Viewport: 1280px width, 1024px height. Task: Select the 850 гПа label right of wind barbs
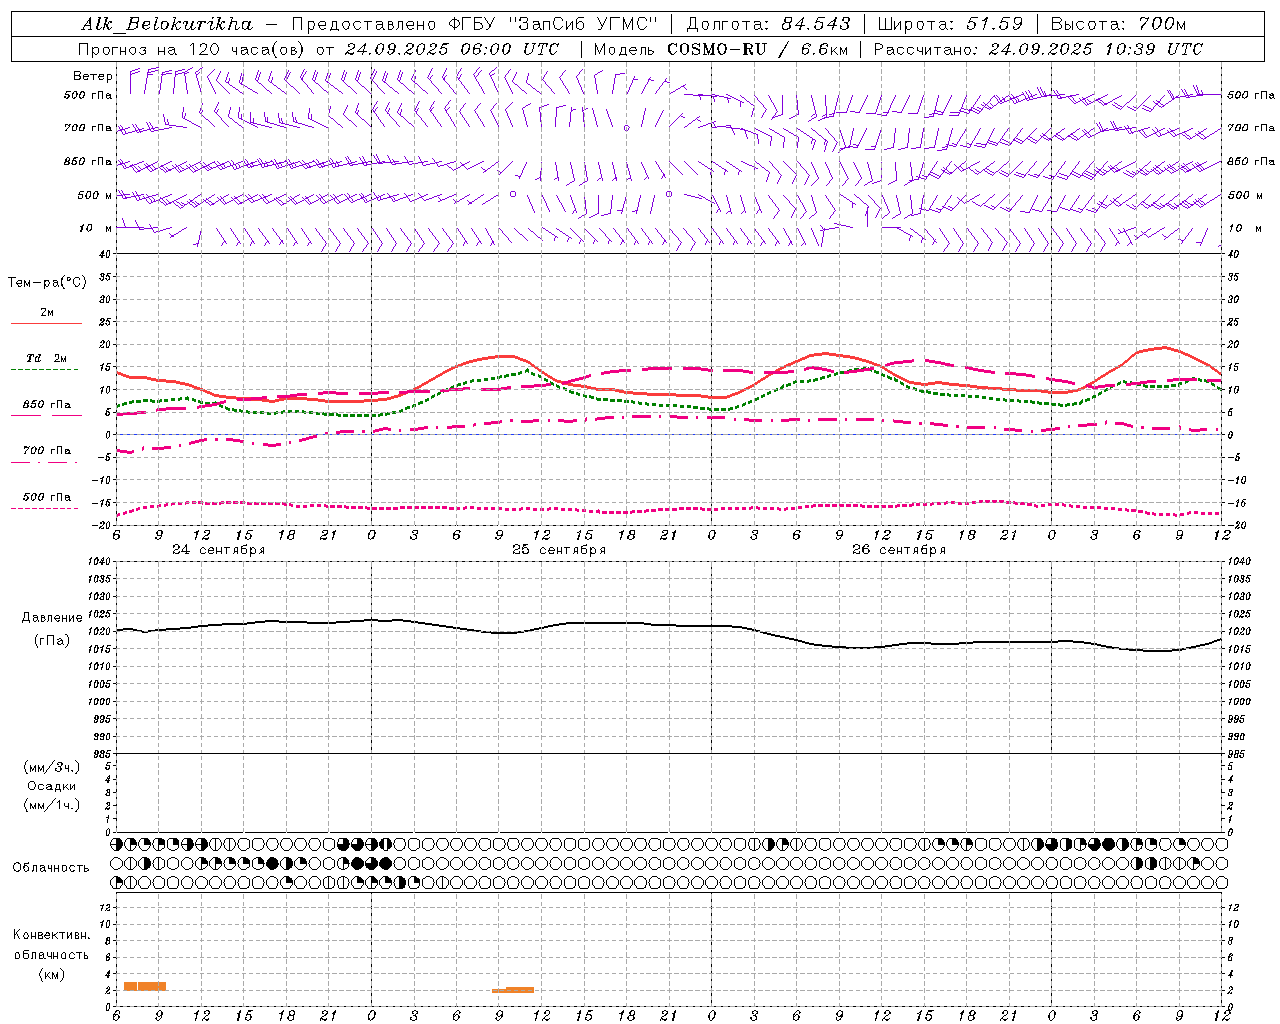click(x=1251, y=161)
